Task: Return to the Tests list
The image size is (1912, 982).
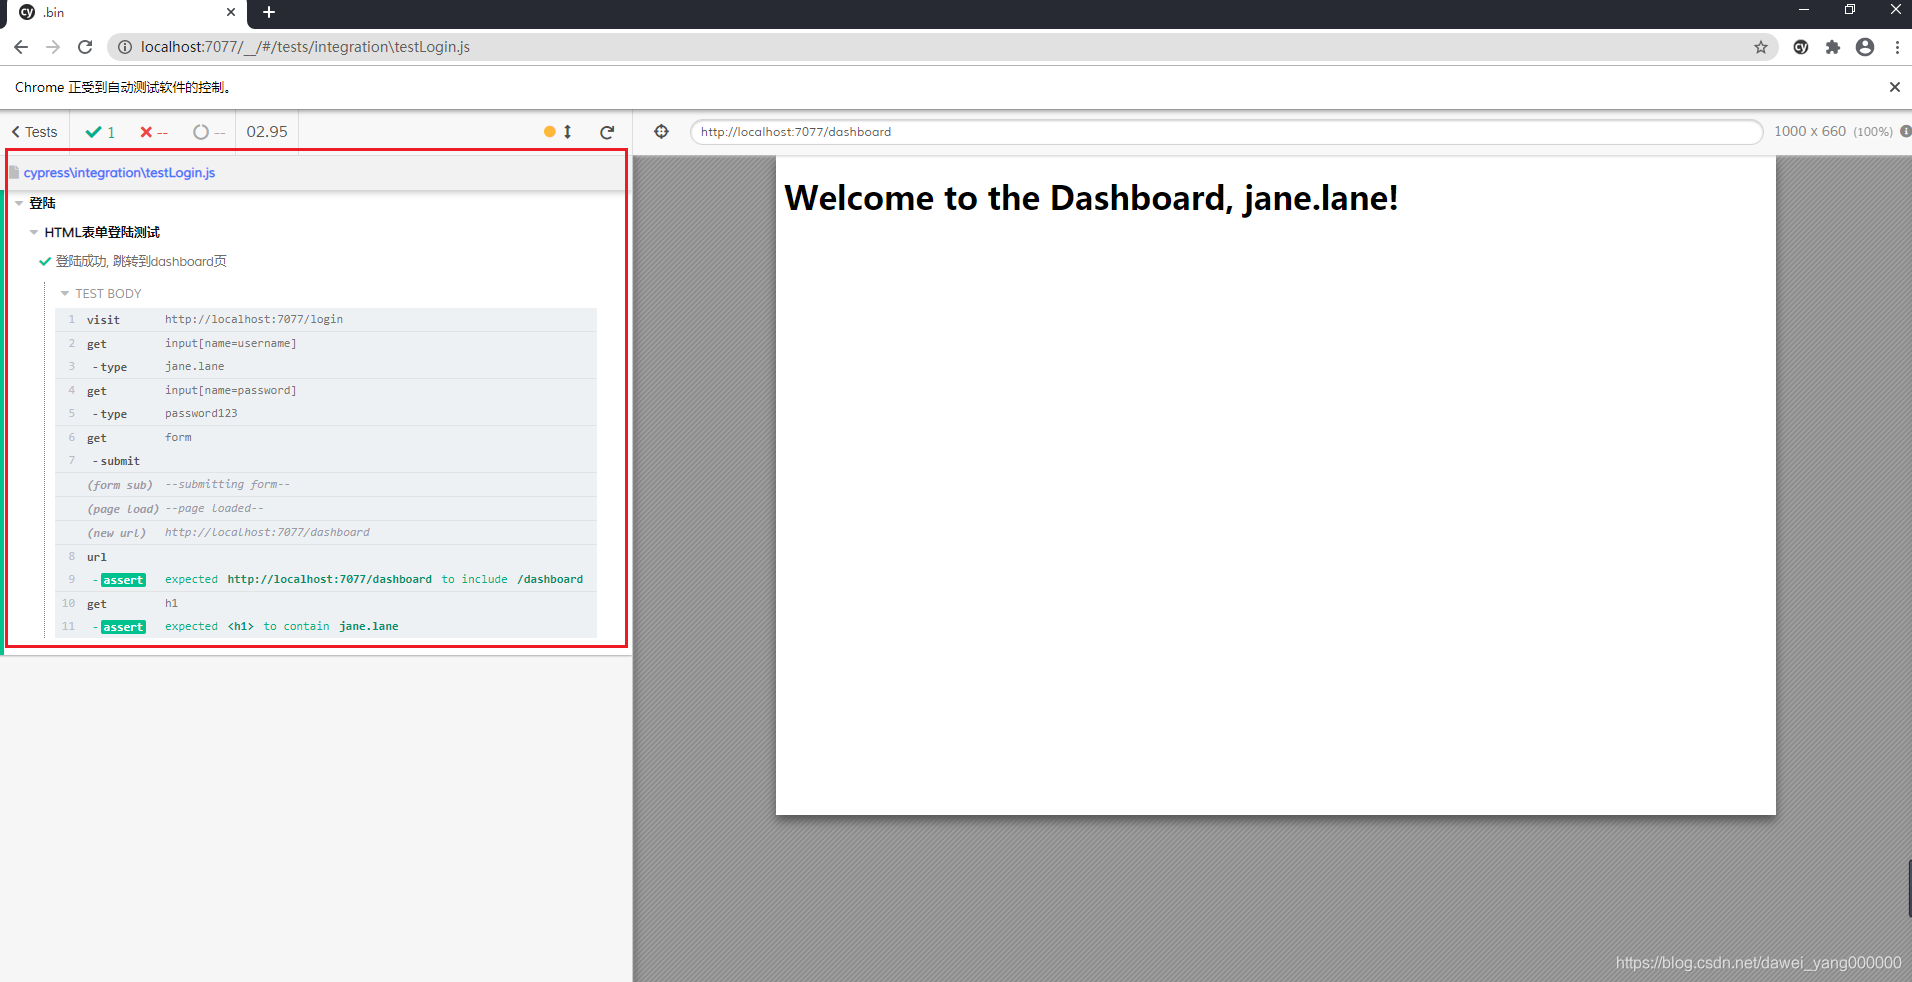Action: (35, 132)
